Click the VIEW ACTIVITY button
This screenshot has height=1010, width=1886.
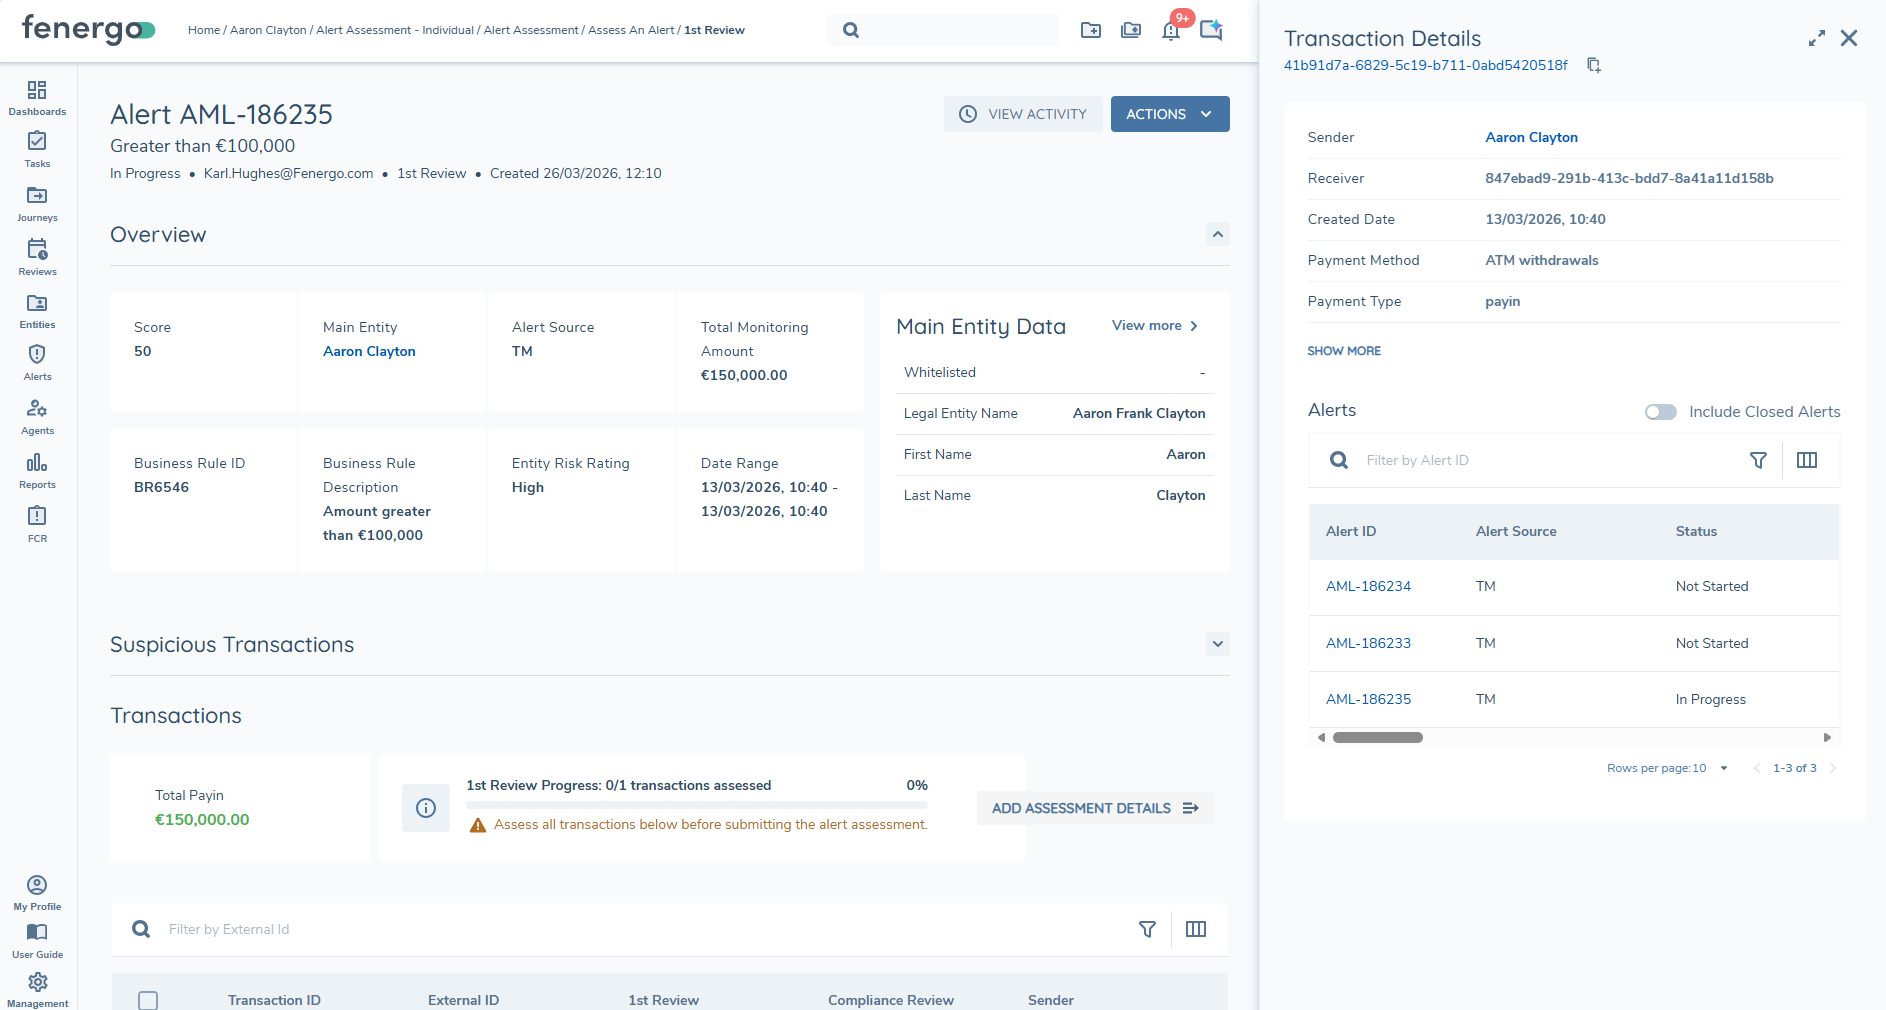point(1023,114)
